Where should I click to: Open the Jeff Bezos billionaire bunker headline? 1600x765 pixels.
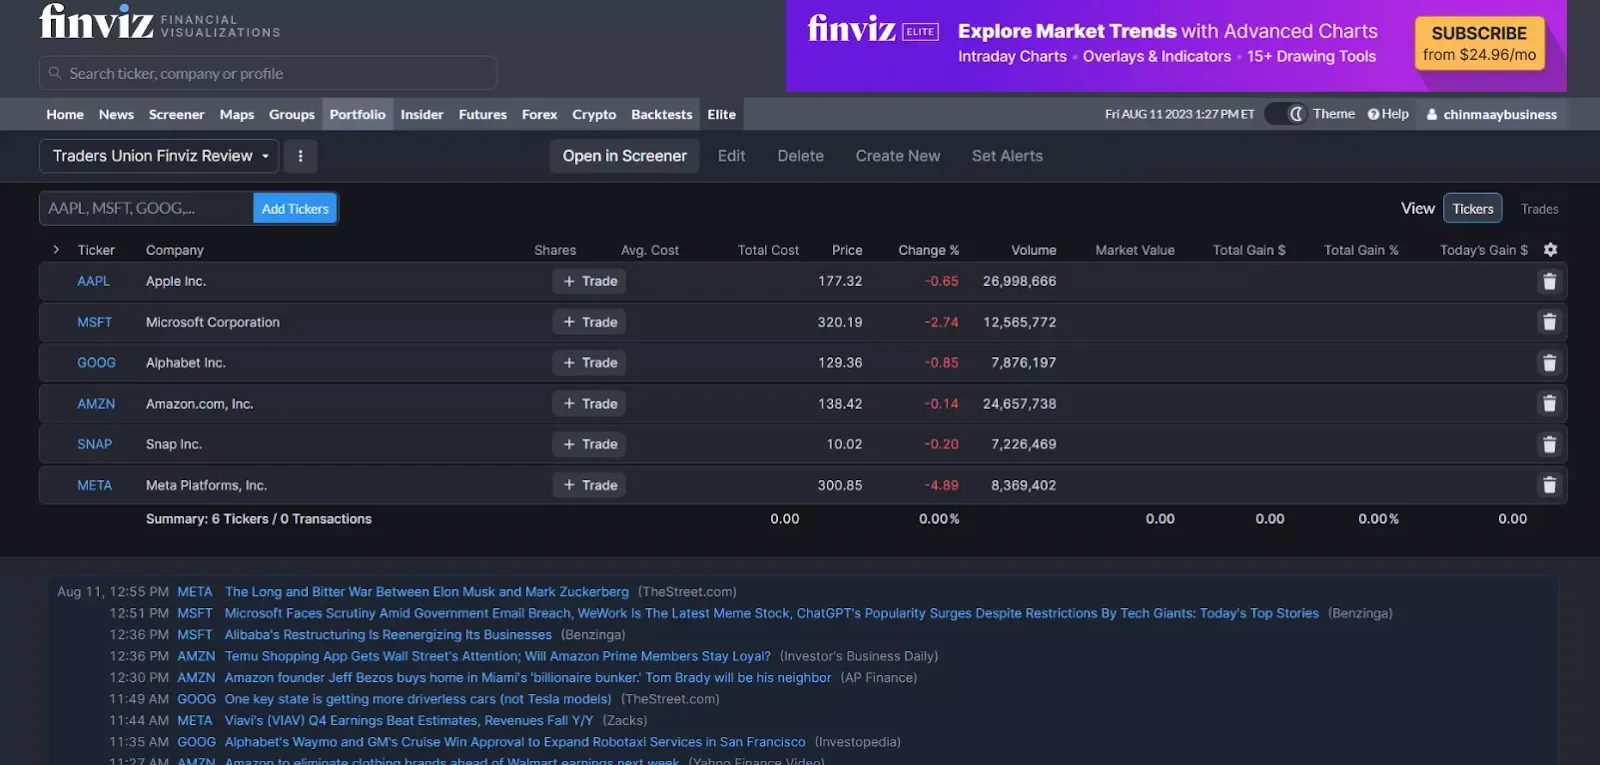[x=528, y=678]
